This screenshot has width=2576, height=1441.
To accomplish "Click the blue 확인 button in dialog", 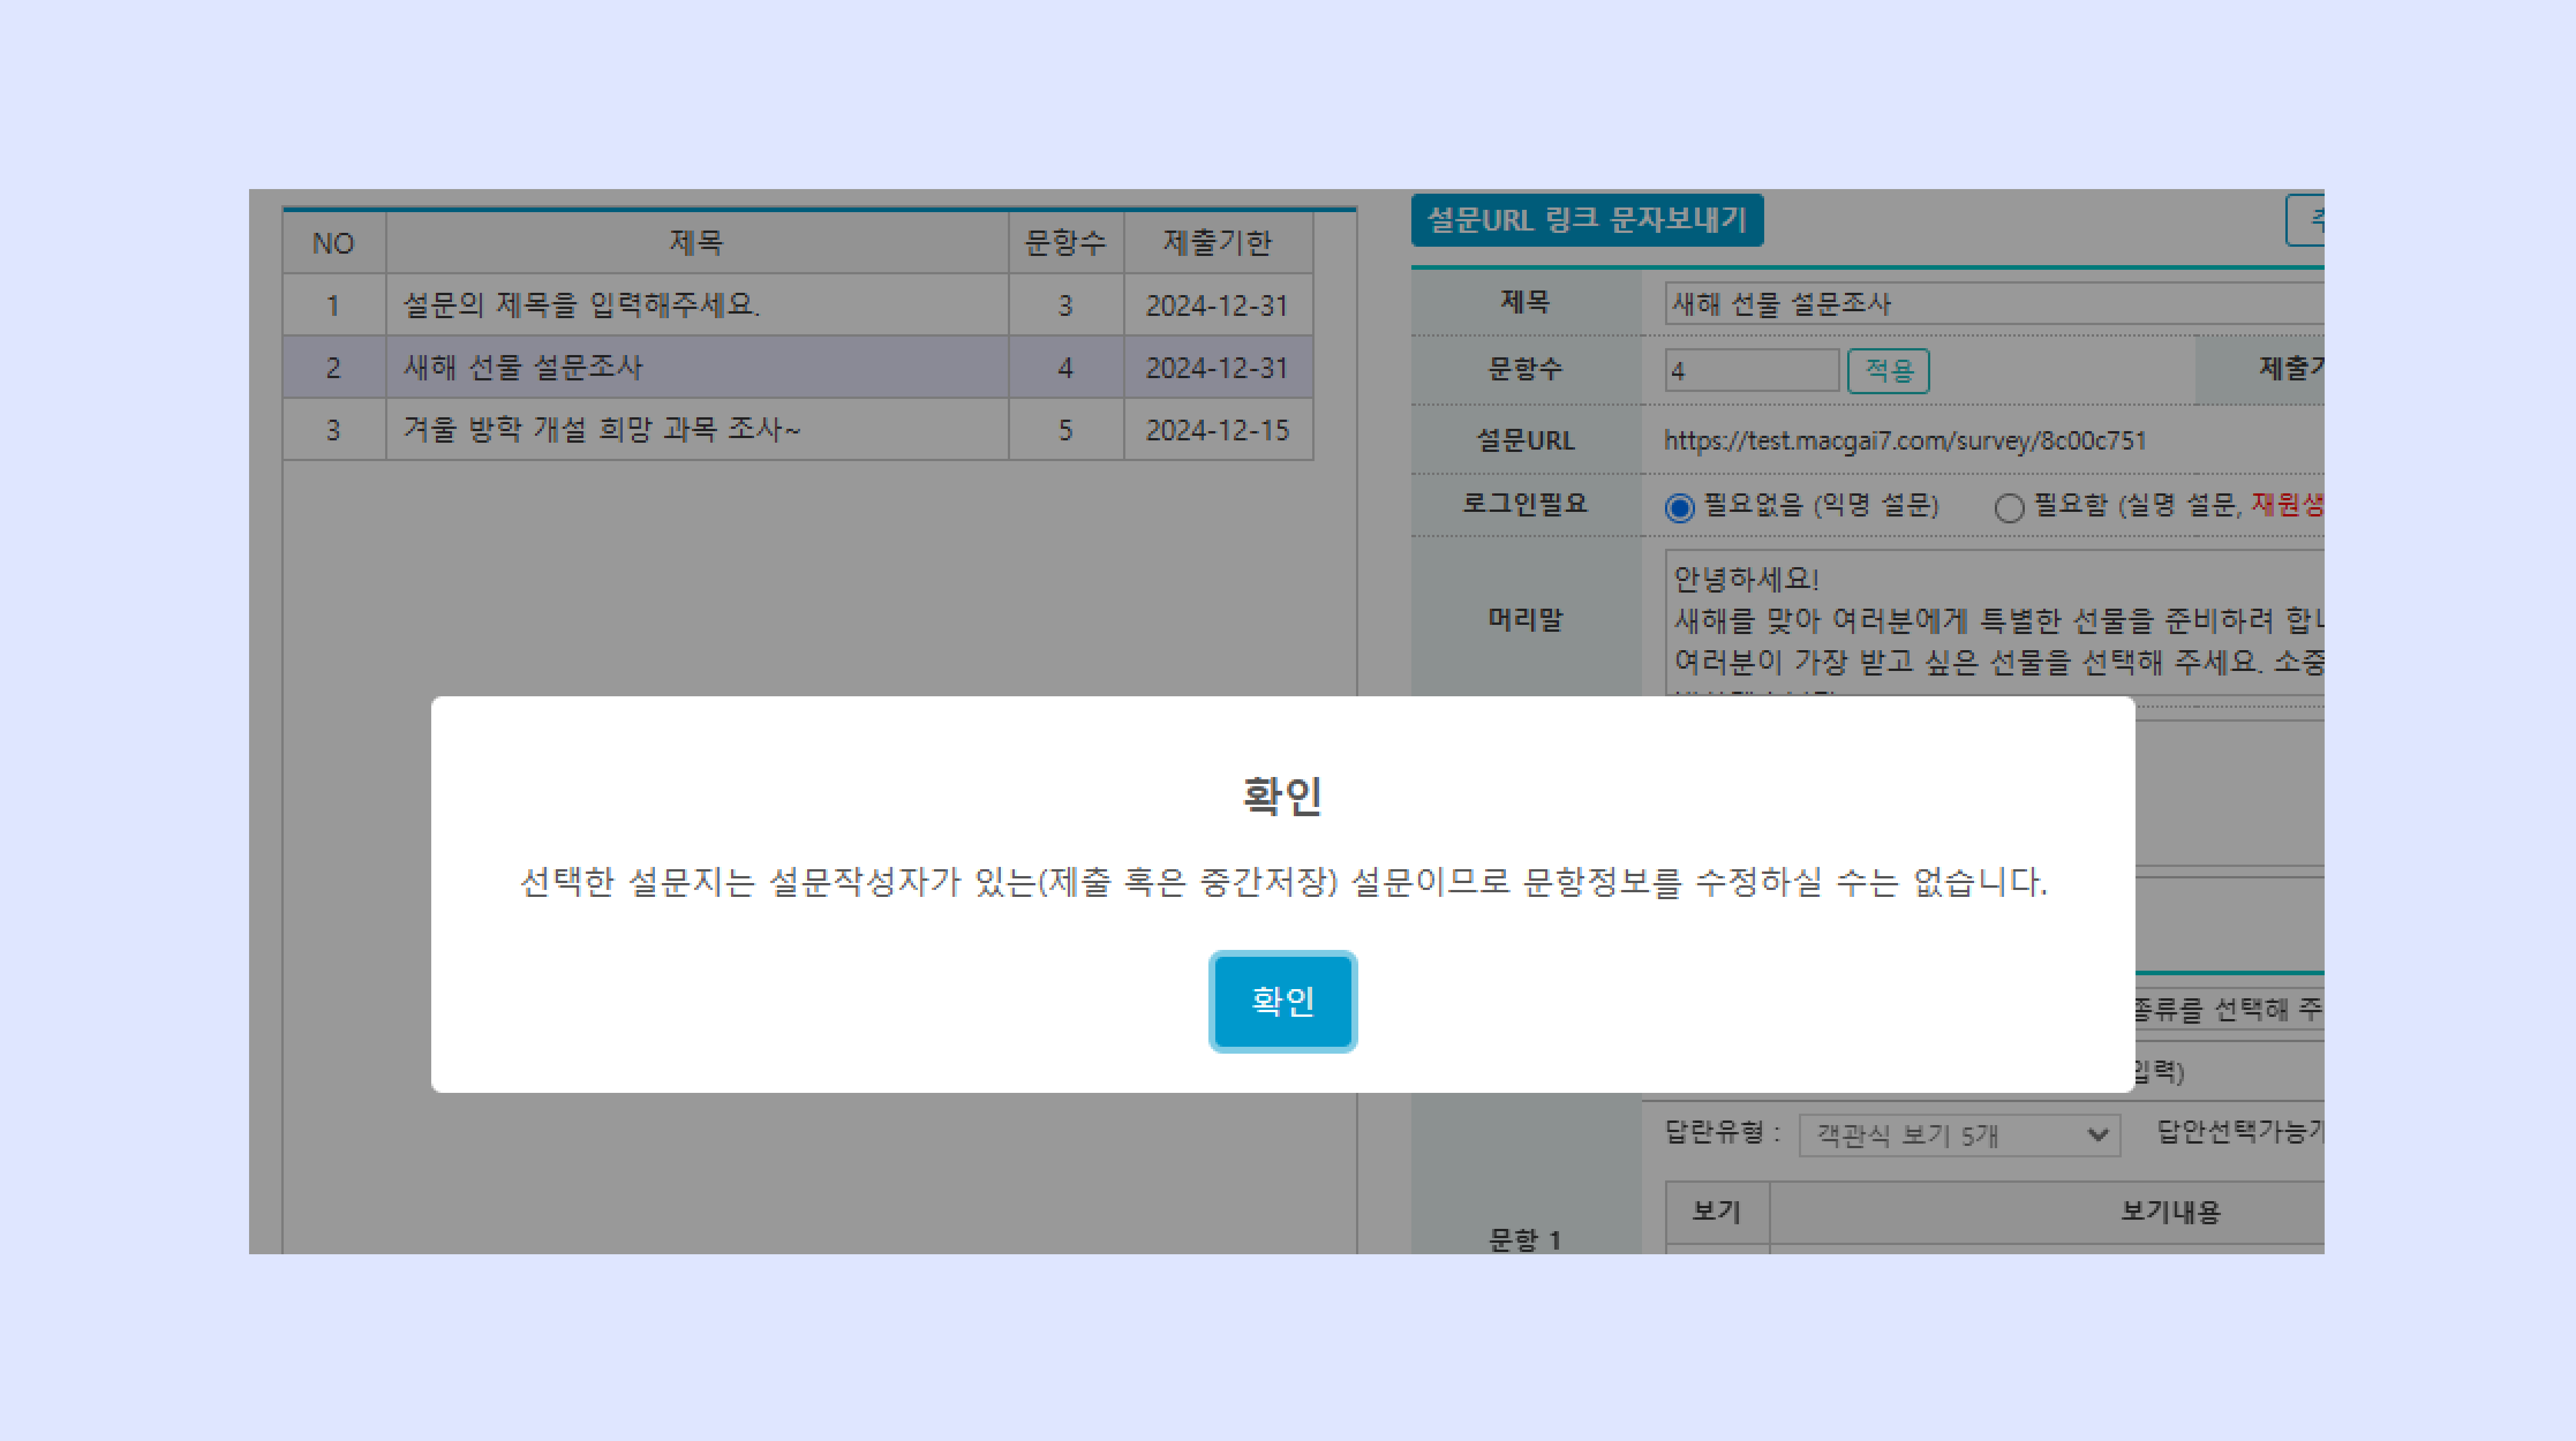I will pyautogui.click(x=1282, y=1001).
